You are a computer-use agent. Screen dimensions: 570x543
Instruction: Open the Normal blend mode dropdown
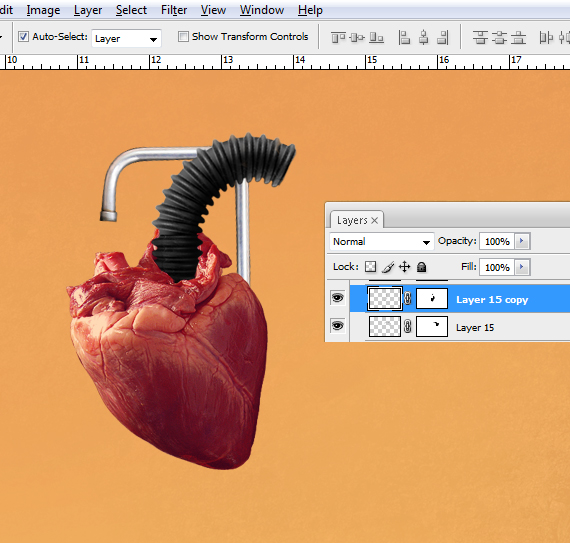click(382, 241)
